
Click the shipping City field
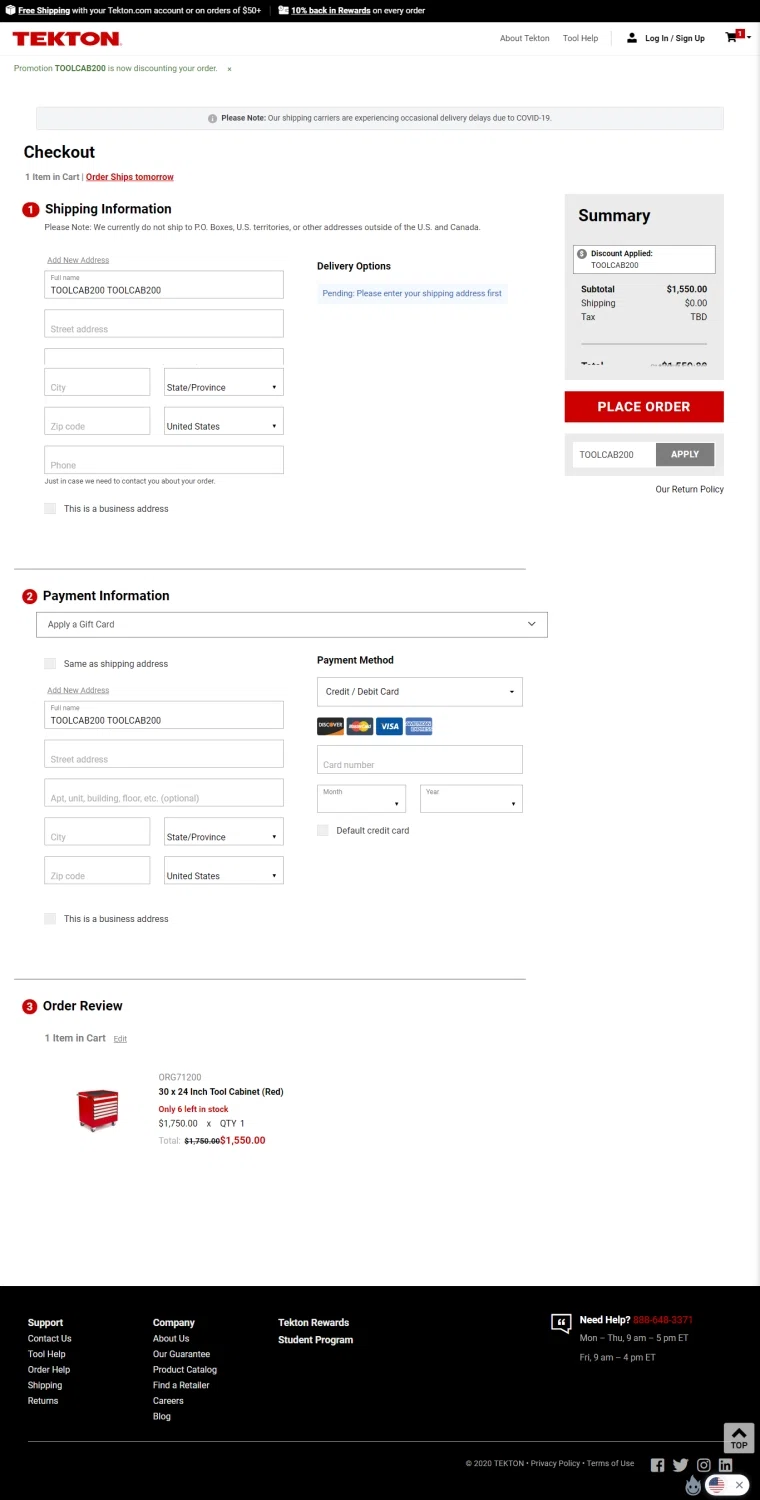click(97, 382)
